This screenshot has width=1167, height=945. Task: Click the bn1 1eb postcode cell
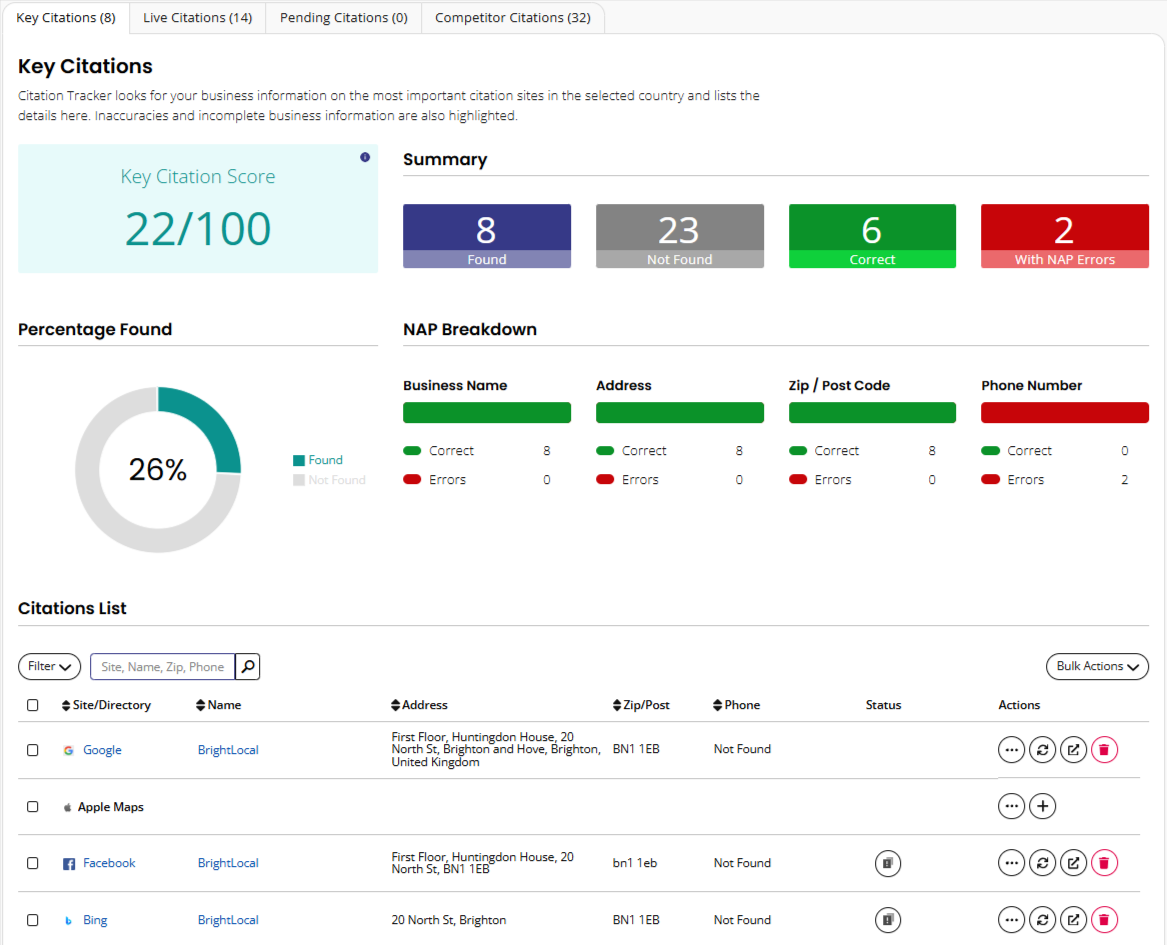[x=635, y=863]
